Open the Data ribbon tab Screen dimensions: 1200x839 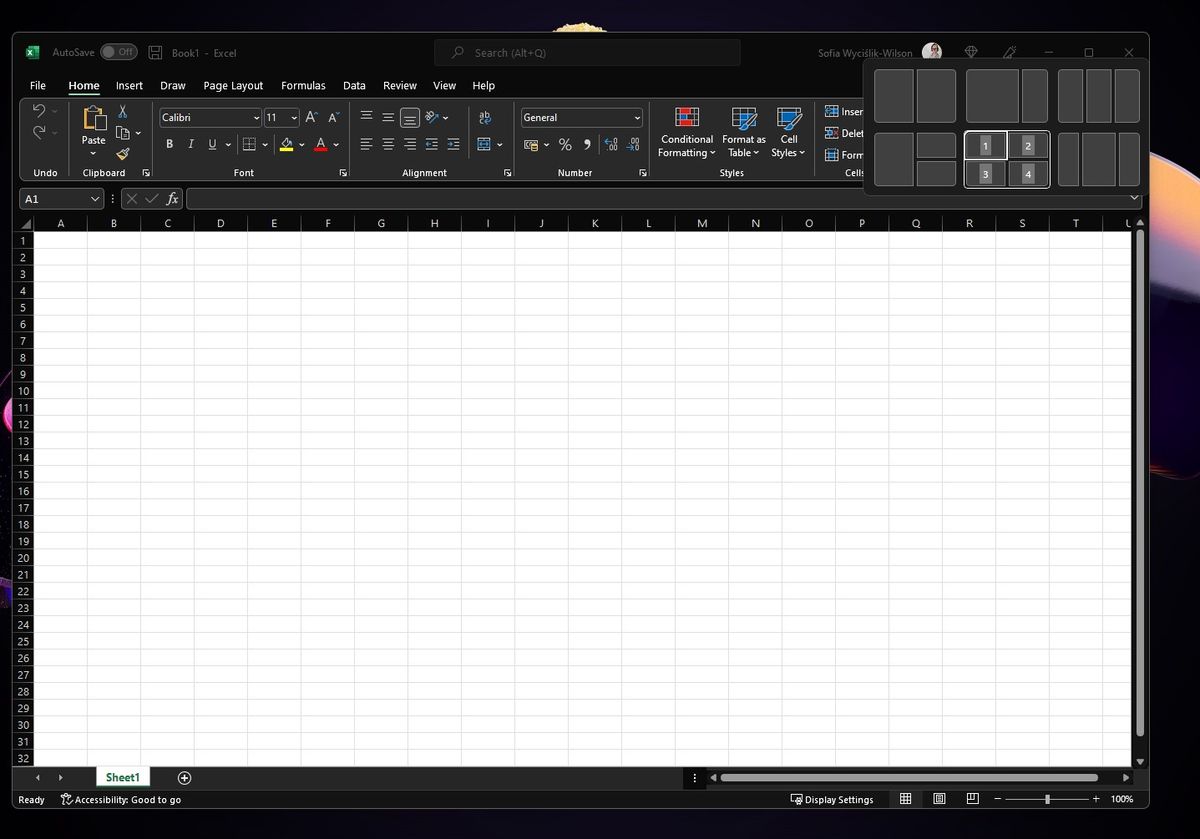pos(354,86)
